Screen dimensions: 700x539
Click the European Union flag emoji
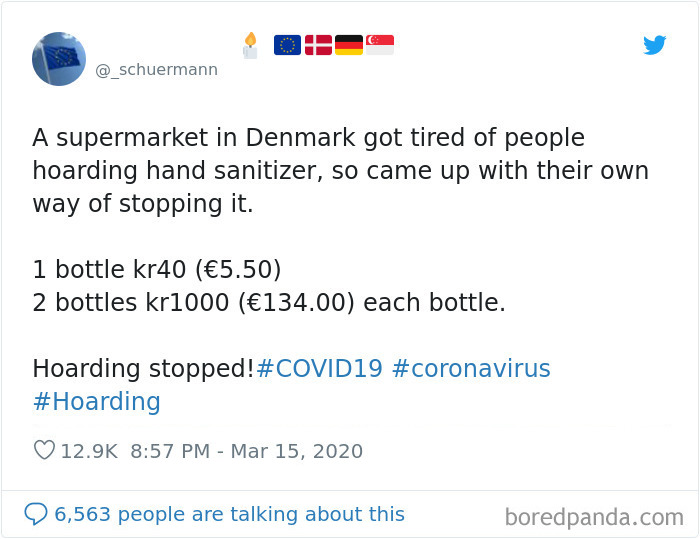click(x=287, y=45)
